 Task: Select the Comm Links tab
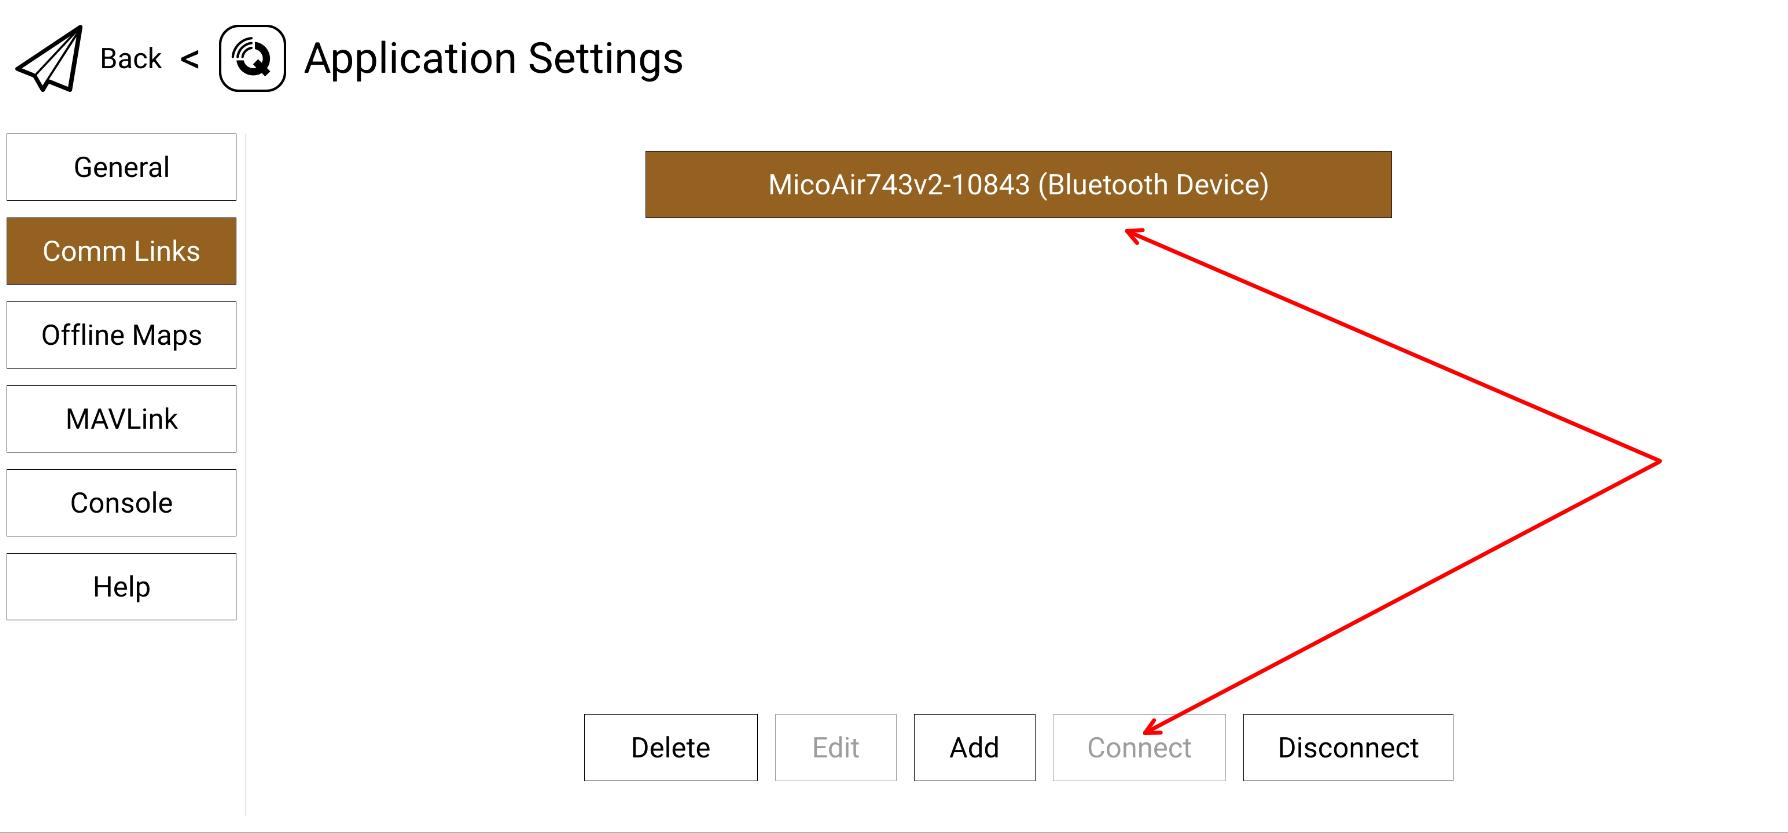tap(121, 251)
